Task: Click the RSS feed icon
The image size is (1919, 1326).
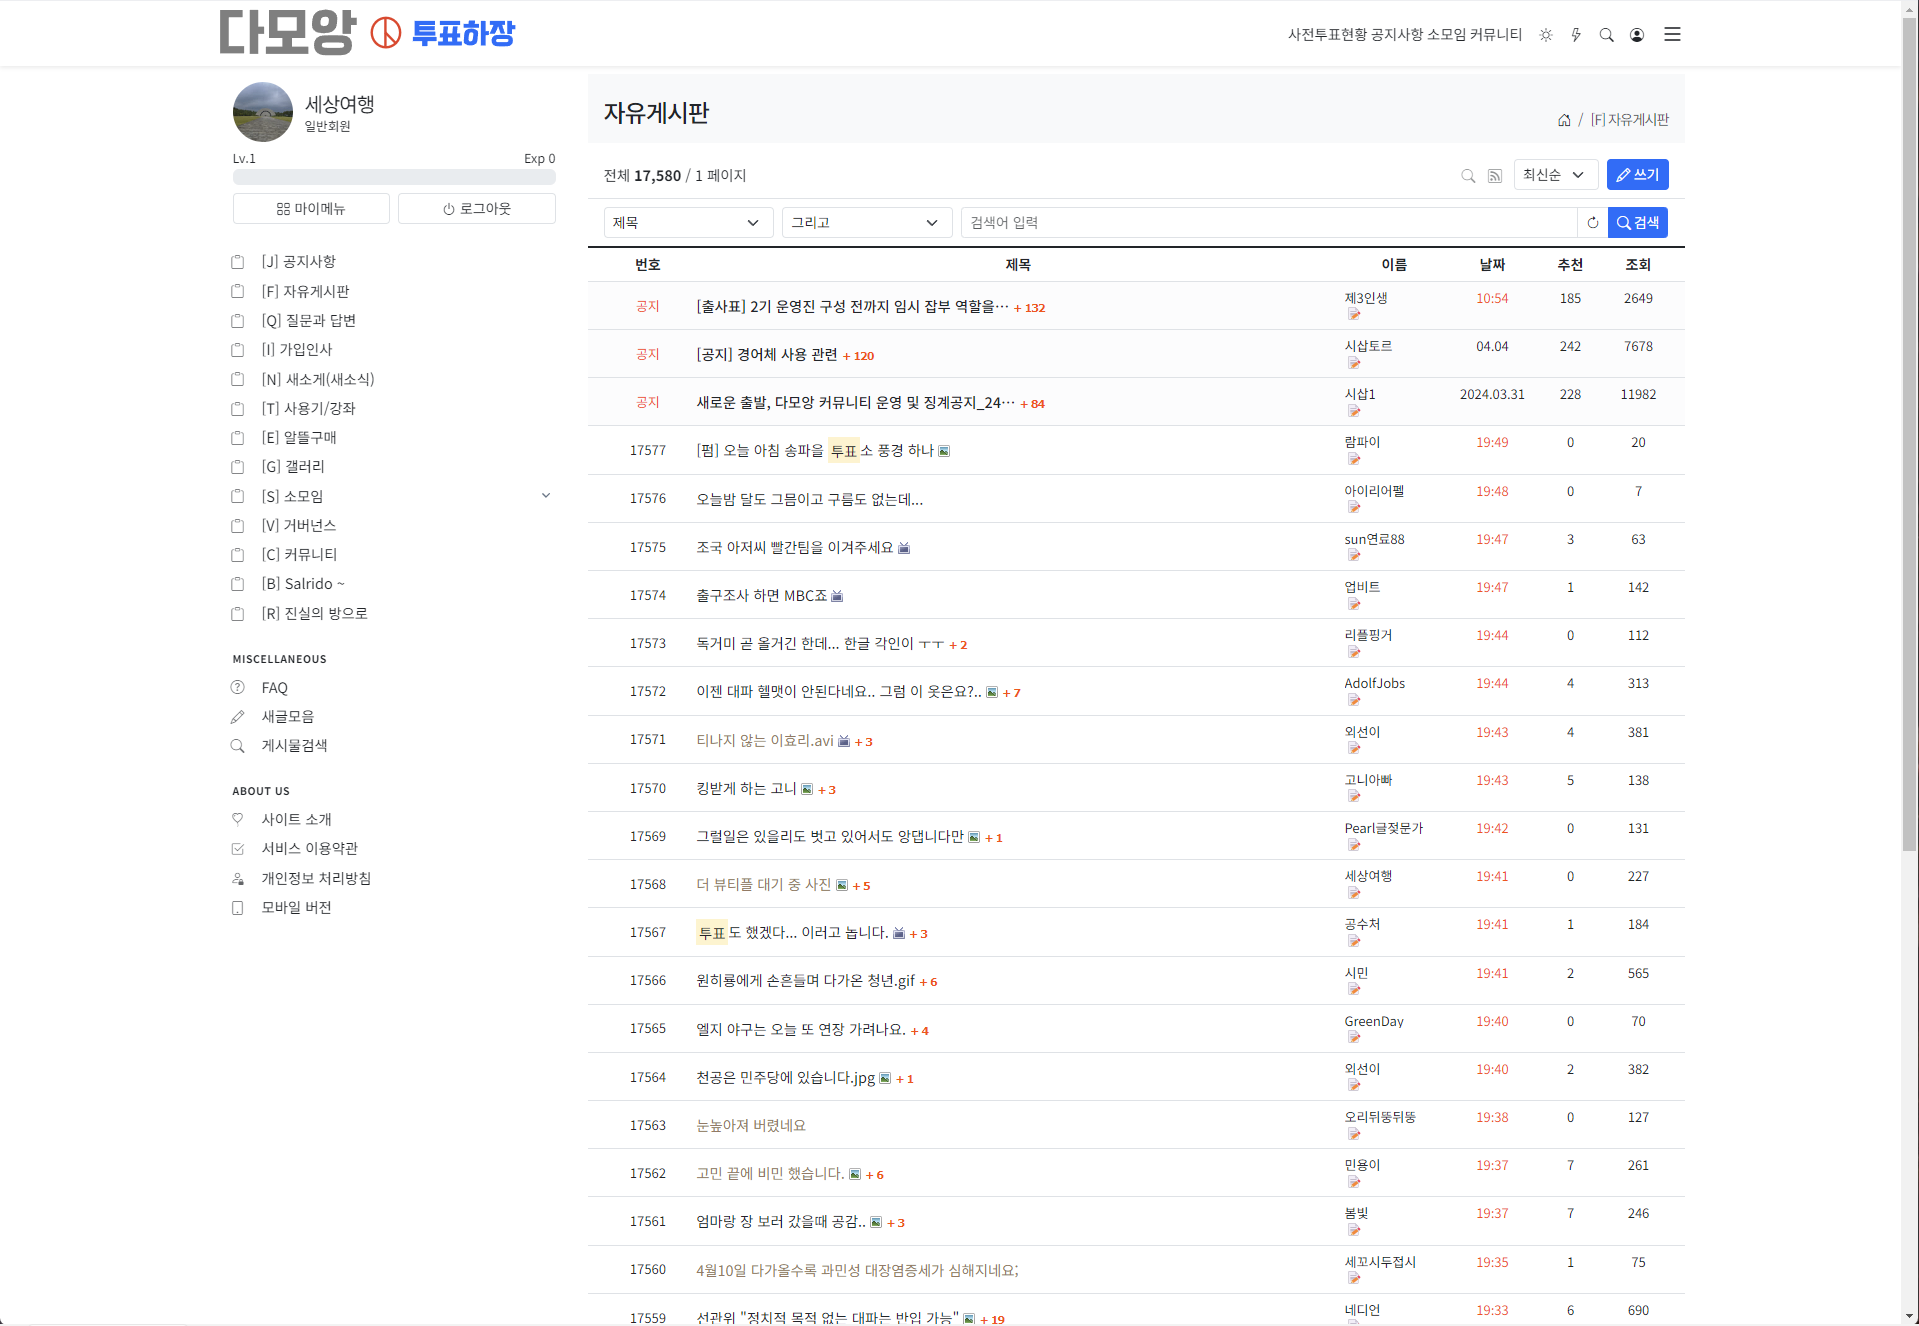Action: point(1495,176)
